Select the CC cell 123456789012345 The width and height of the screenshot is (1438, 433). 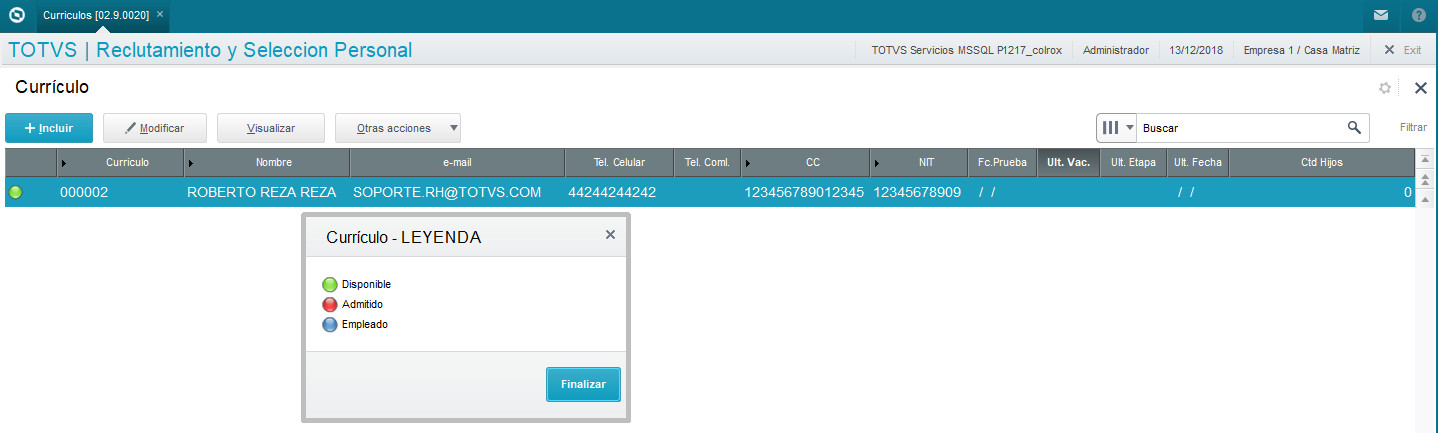point(804,192)
